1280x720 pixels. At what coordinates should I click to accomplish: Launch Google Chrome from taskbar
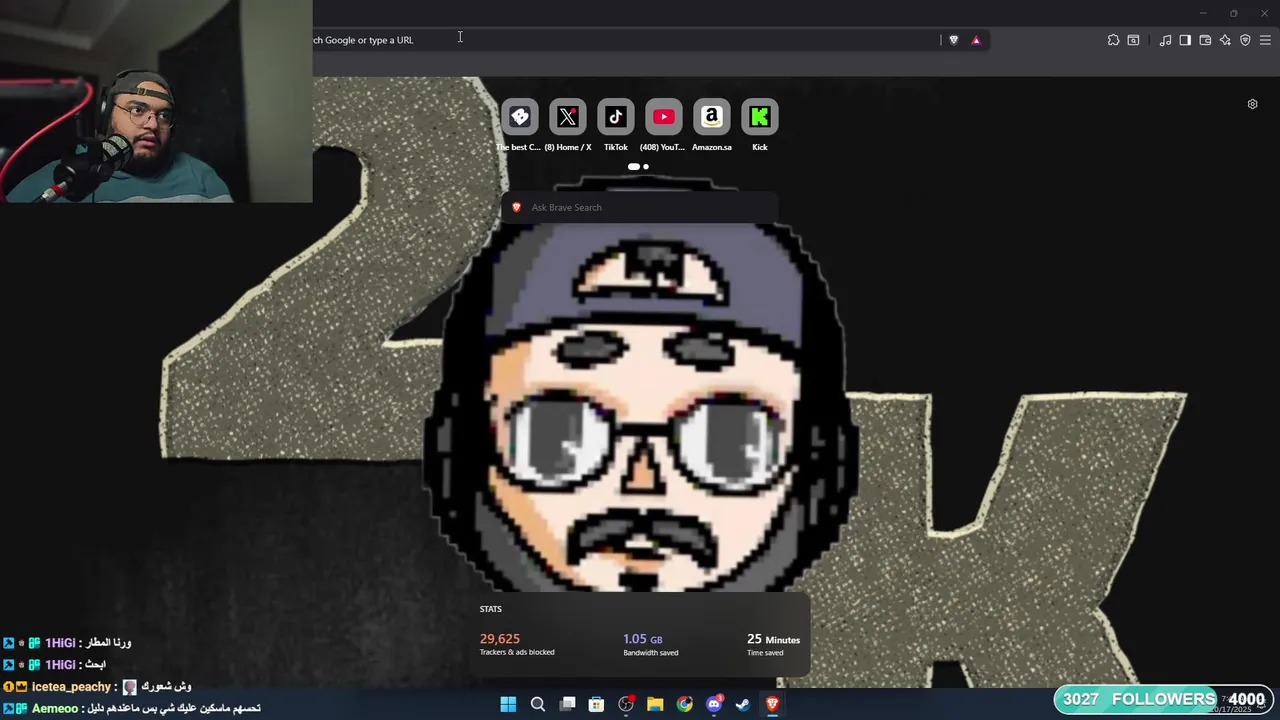(x=684, y=704)
